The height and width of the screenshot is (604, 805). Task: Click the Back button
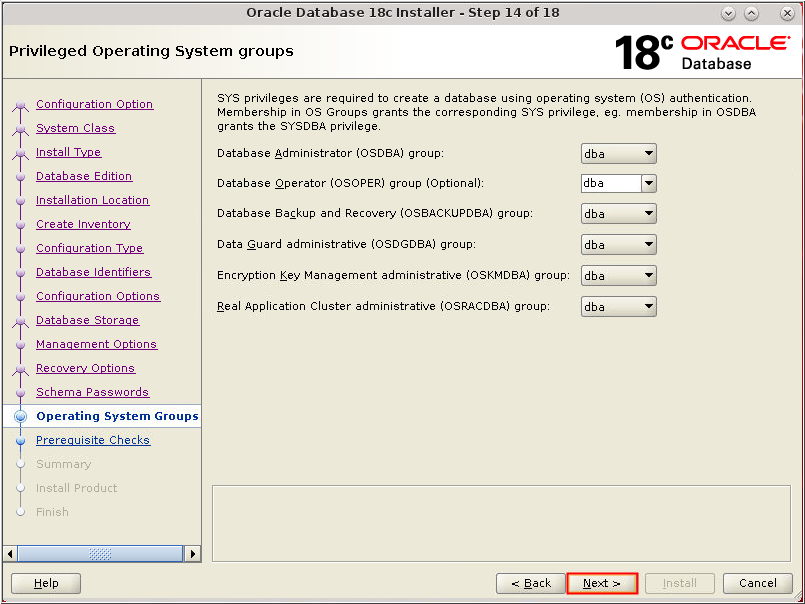point(530,583)
